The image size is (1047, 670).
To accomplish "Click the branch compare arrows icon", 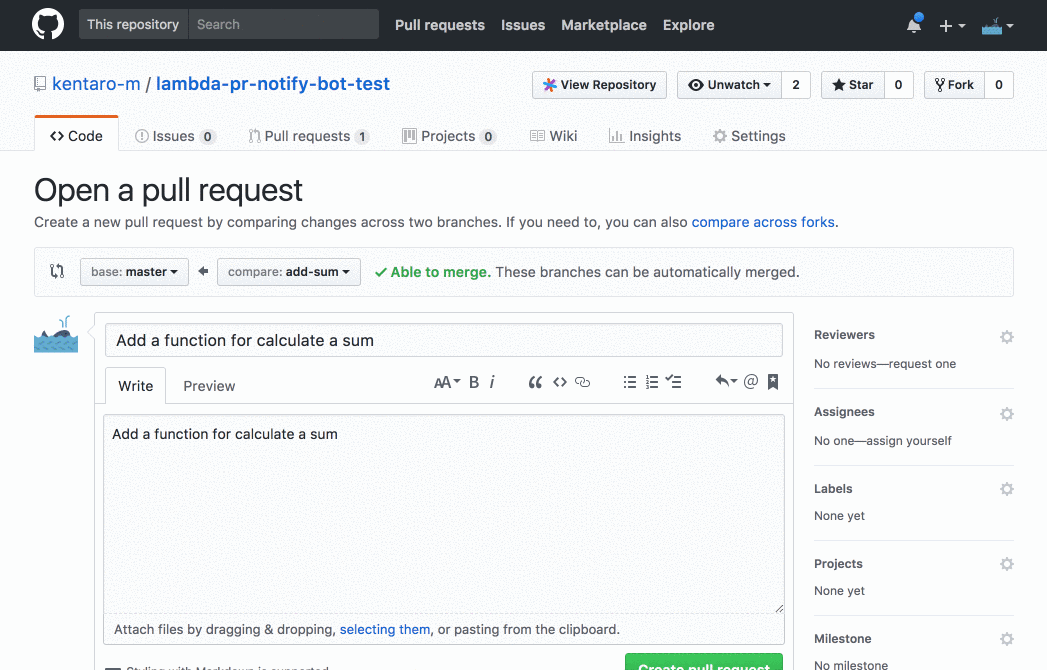I will pos(57,271).
